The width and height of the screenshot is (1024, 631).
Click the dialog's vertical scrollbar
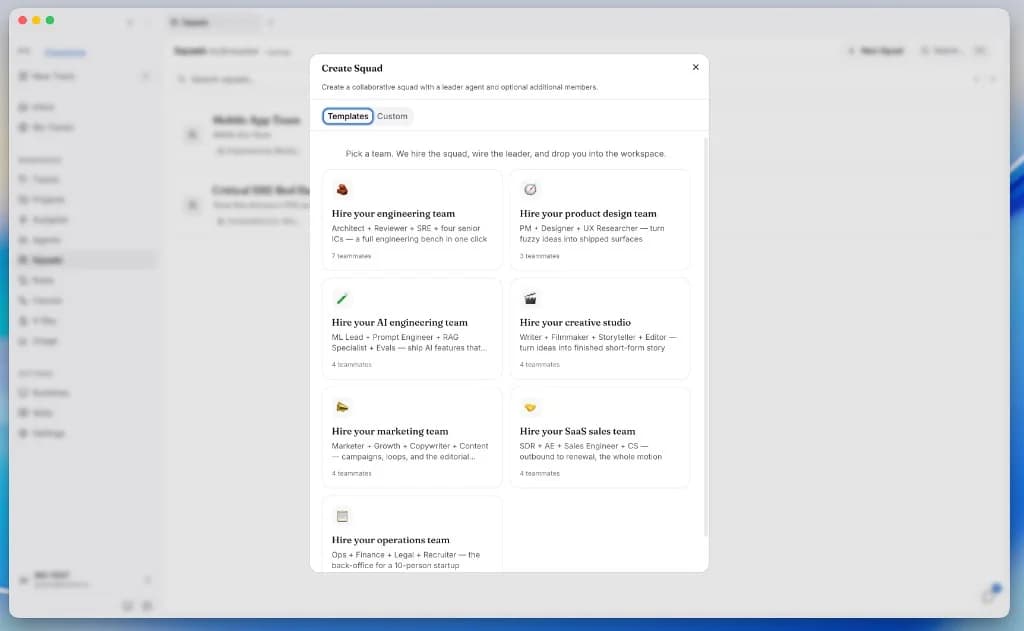[705, 337]
